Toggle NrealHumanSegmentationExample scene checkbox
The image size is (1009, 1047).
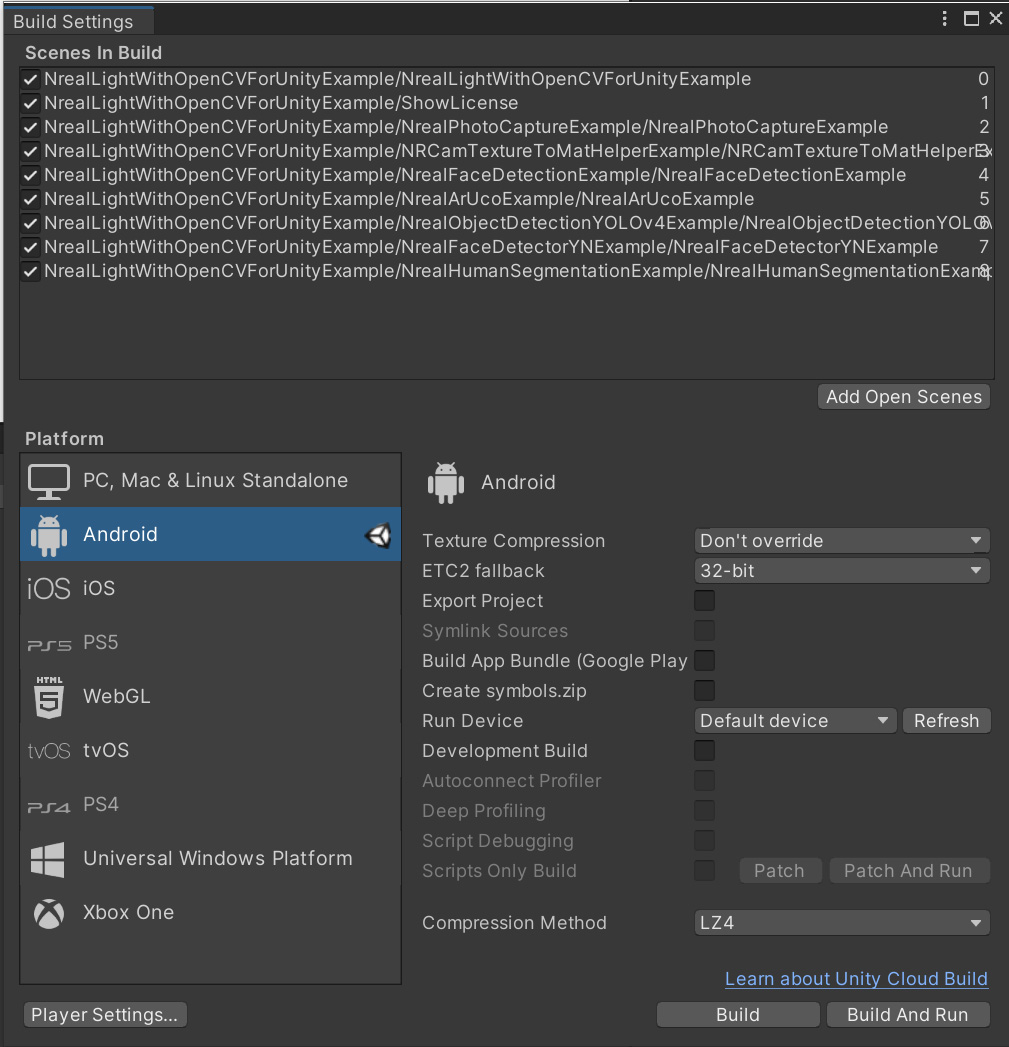tap(30, 272)
